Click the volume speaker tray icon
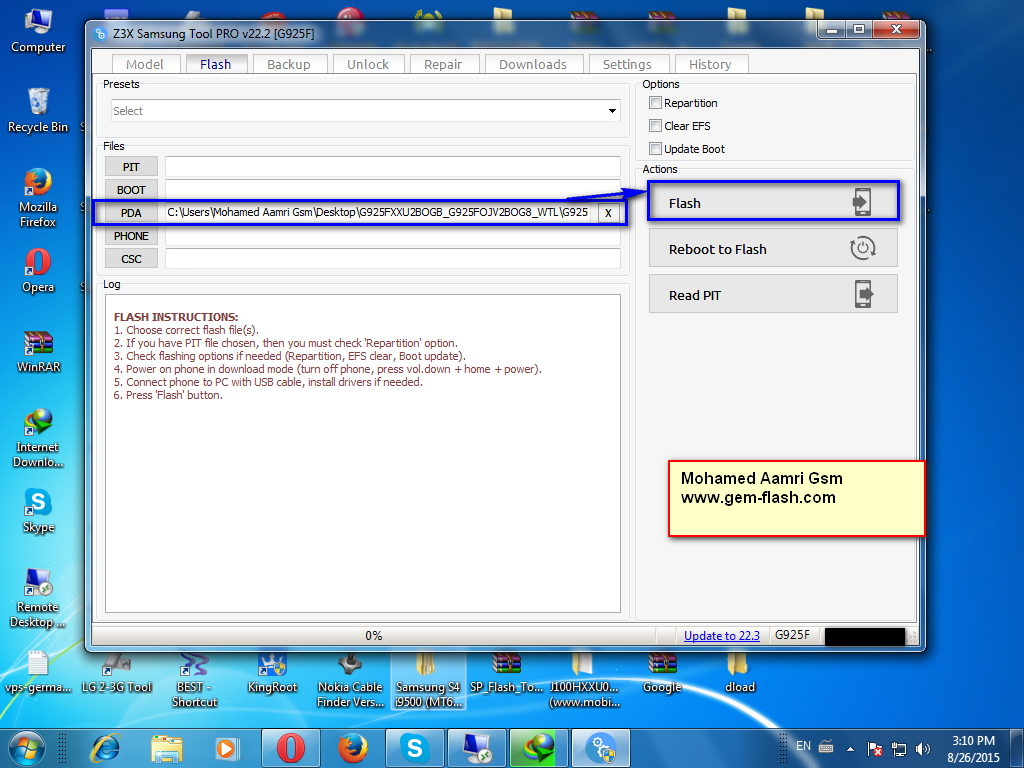The height and width of the screenshot is (768, 1024). (923, 748)
